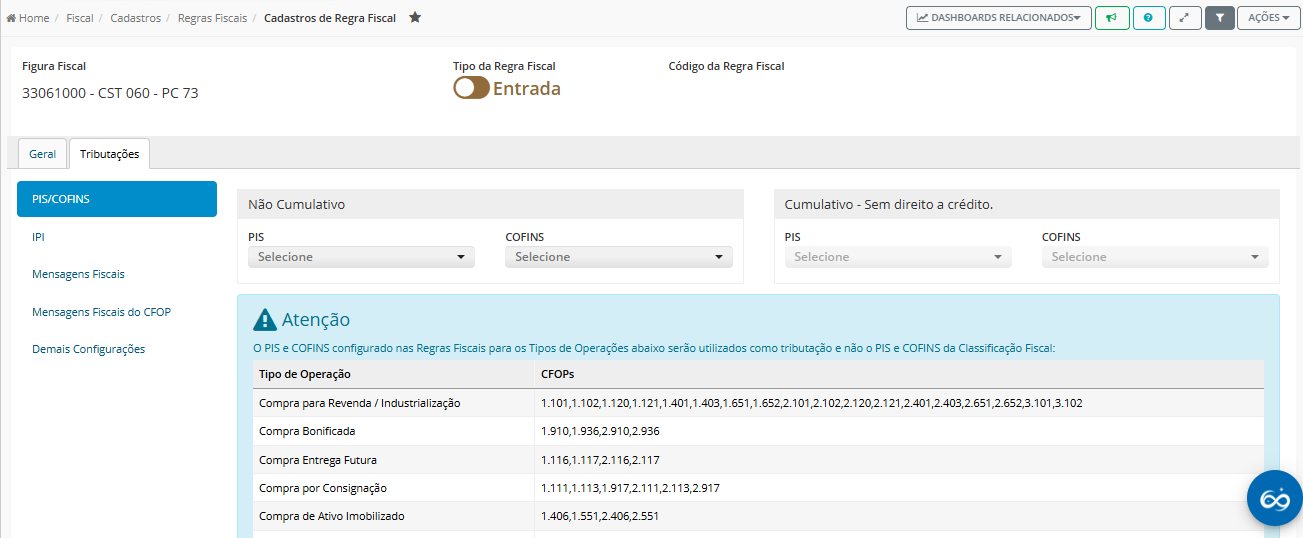Click the filter funnel icon

click(1219, 18)
